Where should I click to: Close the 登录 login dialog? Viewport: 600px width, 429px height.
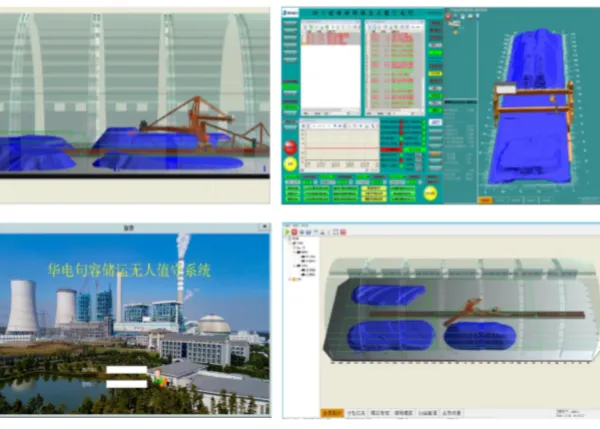pyautogui.click(x=264, y=227)
